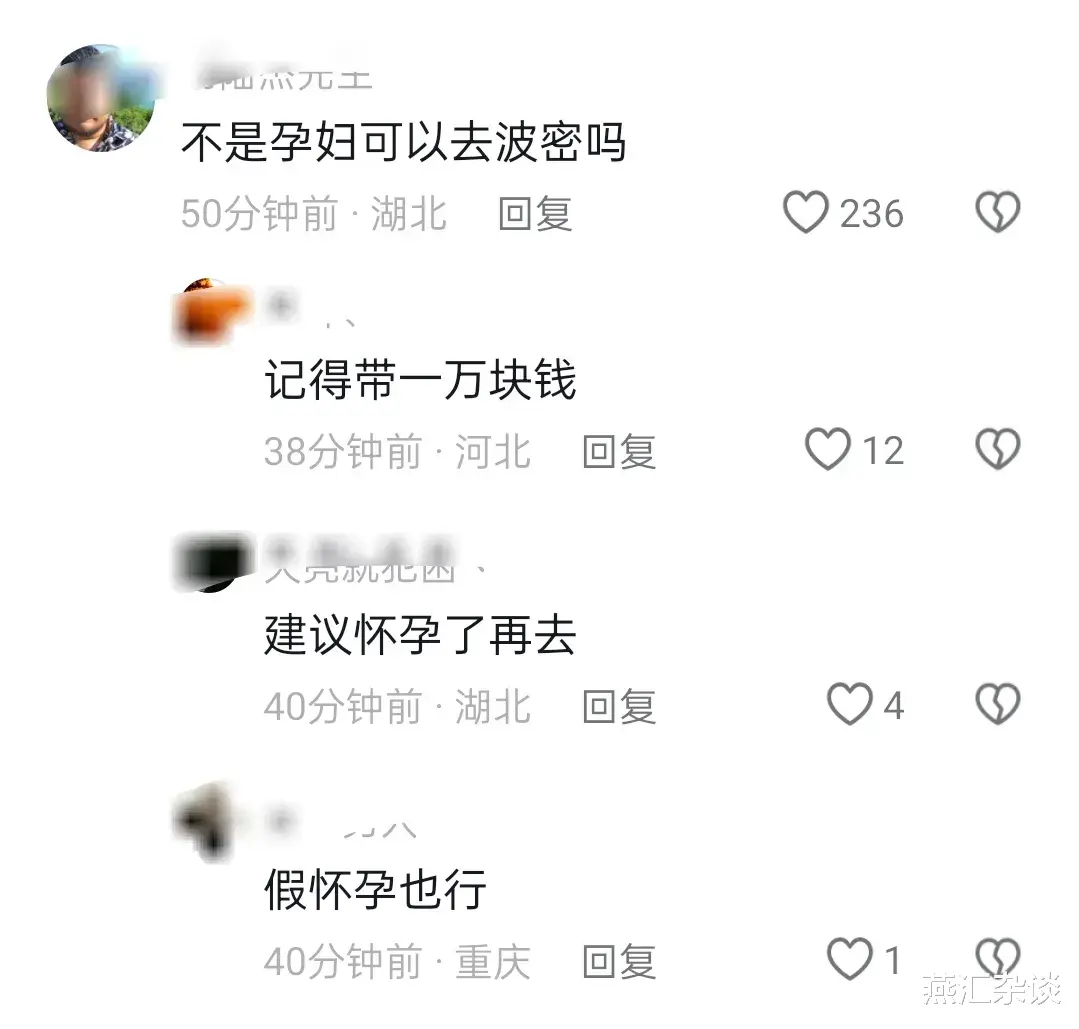This screenshot has height=1029, width=1079.
Task: Like the 建议怀孕了再去 reply
Action: click(850, 704)
